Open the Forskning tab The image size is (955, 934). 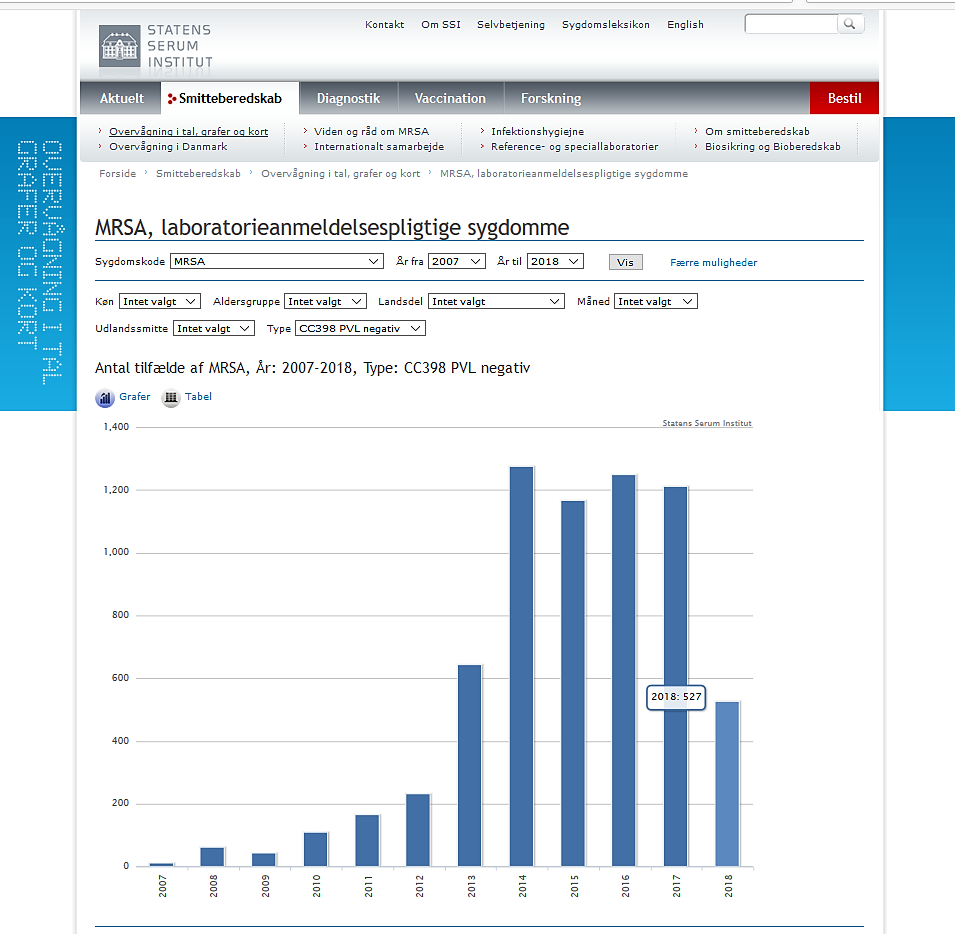tap(551, 98)
